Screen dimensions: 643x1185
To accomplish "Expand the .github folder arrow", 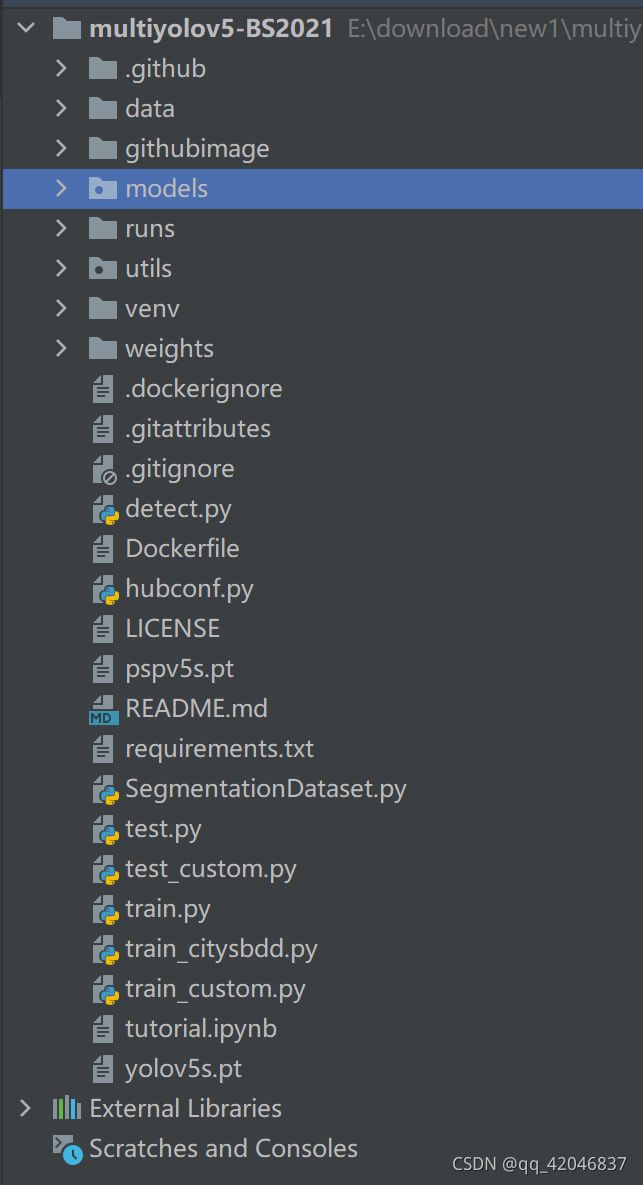I will coord(61,69).
